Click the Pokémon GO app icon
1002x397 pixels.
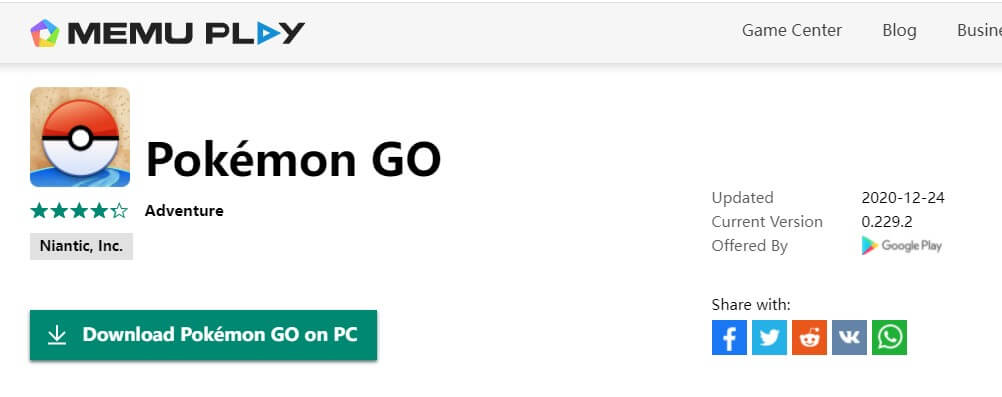pyautogui.click(x=80, y=137)
